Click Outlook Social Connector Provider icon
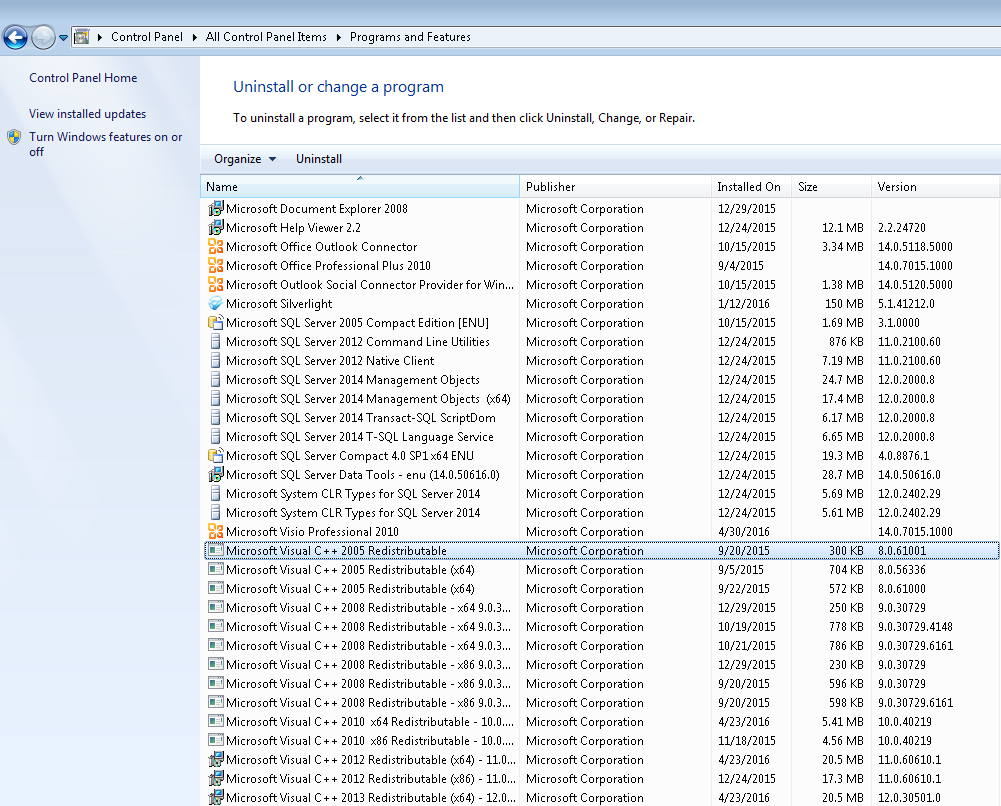 [x=216, y=285]
